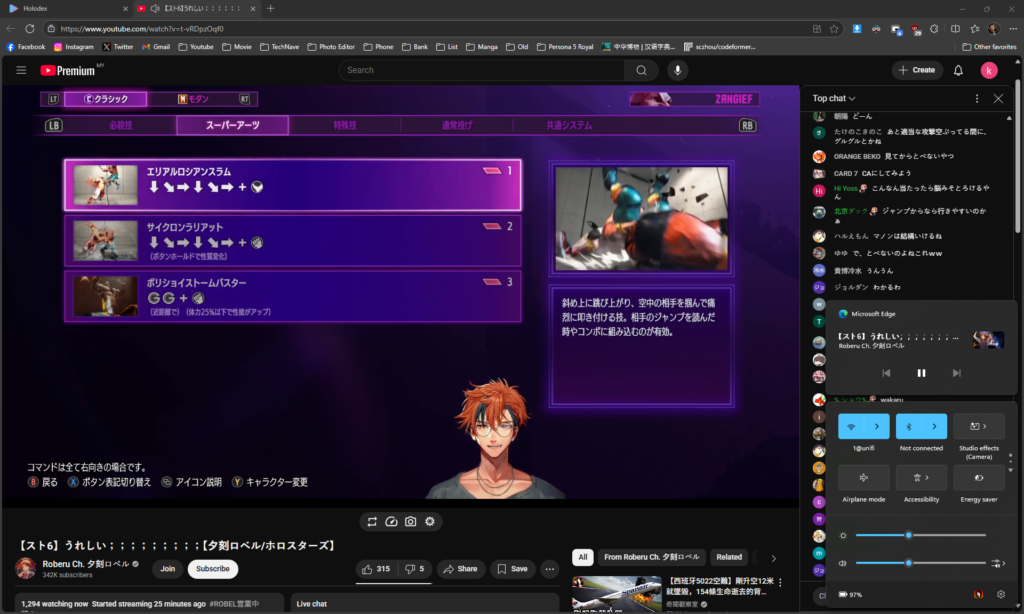This screenshot has height=614, width=1024.
Task: Open the Bank favorites folder
Action: pyautogui.click(x=415, y=47)
